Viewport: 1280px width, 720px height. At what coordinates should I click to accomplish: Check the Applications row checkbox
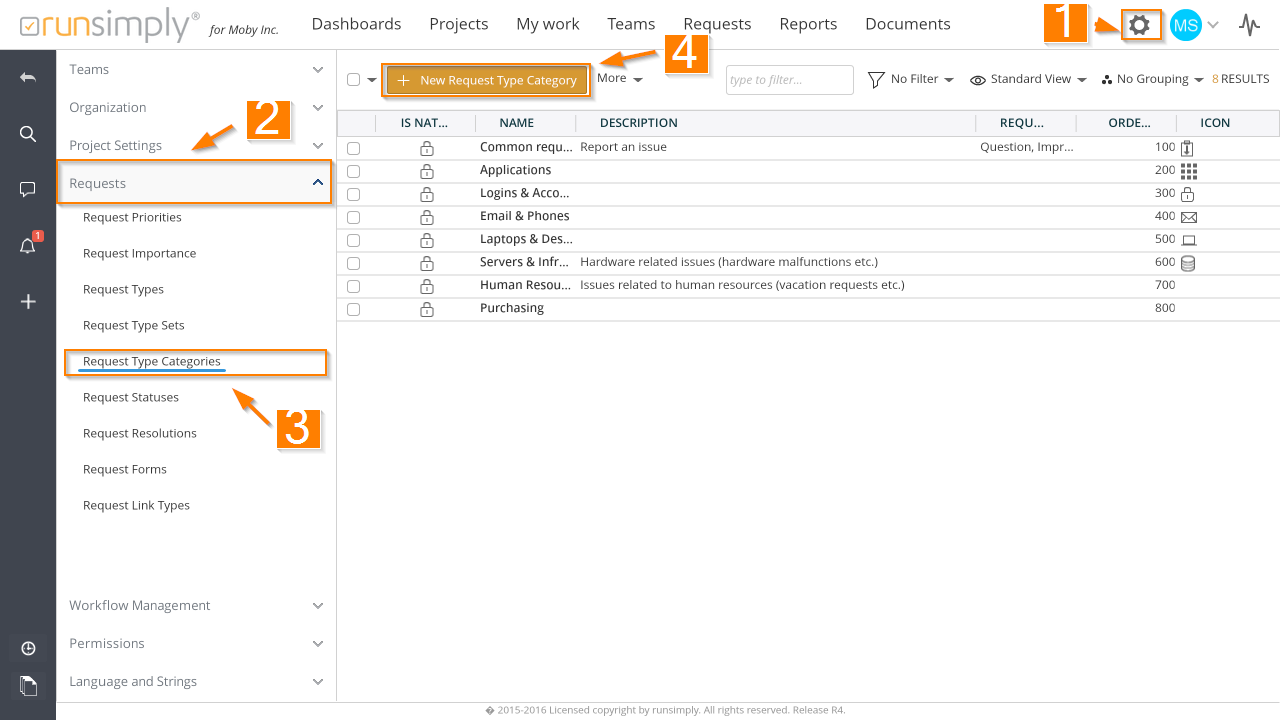pyautogui.click(x=353, y=171)
